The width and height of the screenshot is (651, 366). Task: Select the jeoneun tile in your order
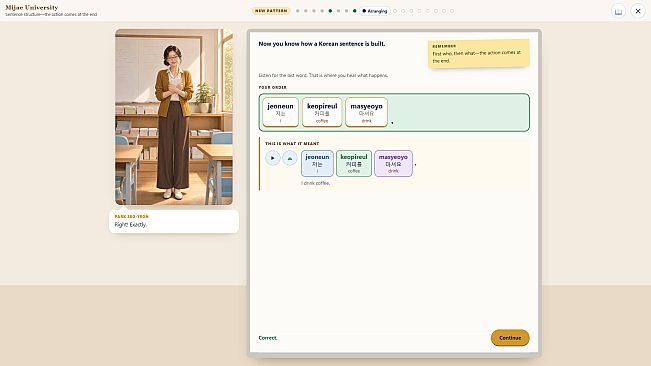pyautogui.click(x=280, y=112)
